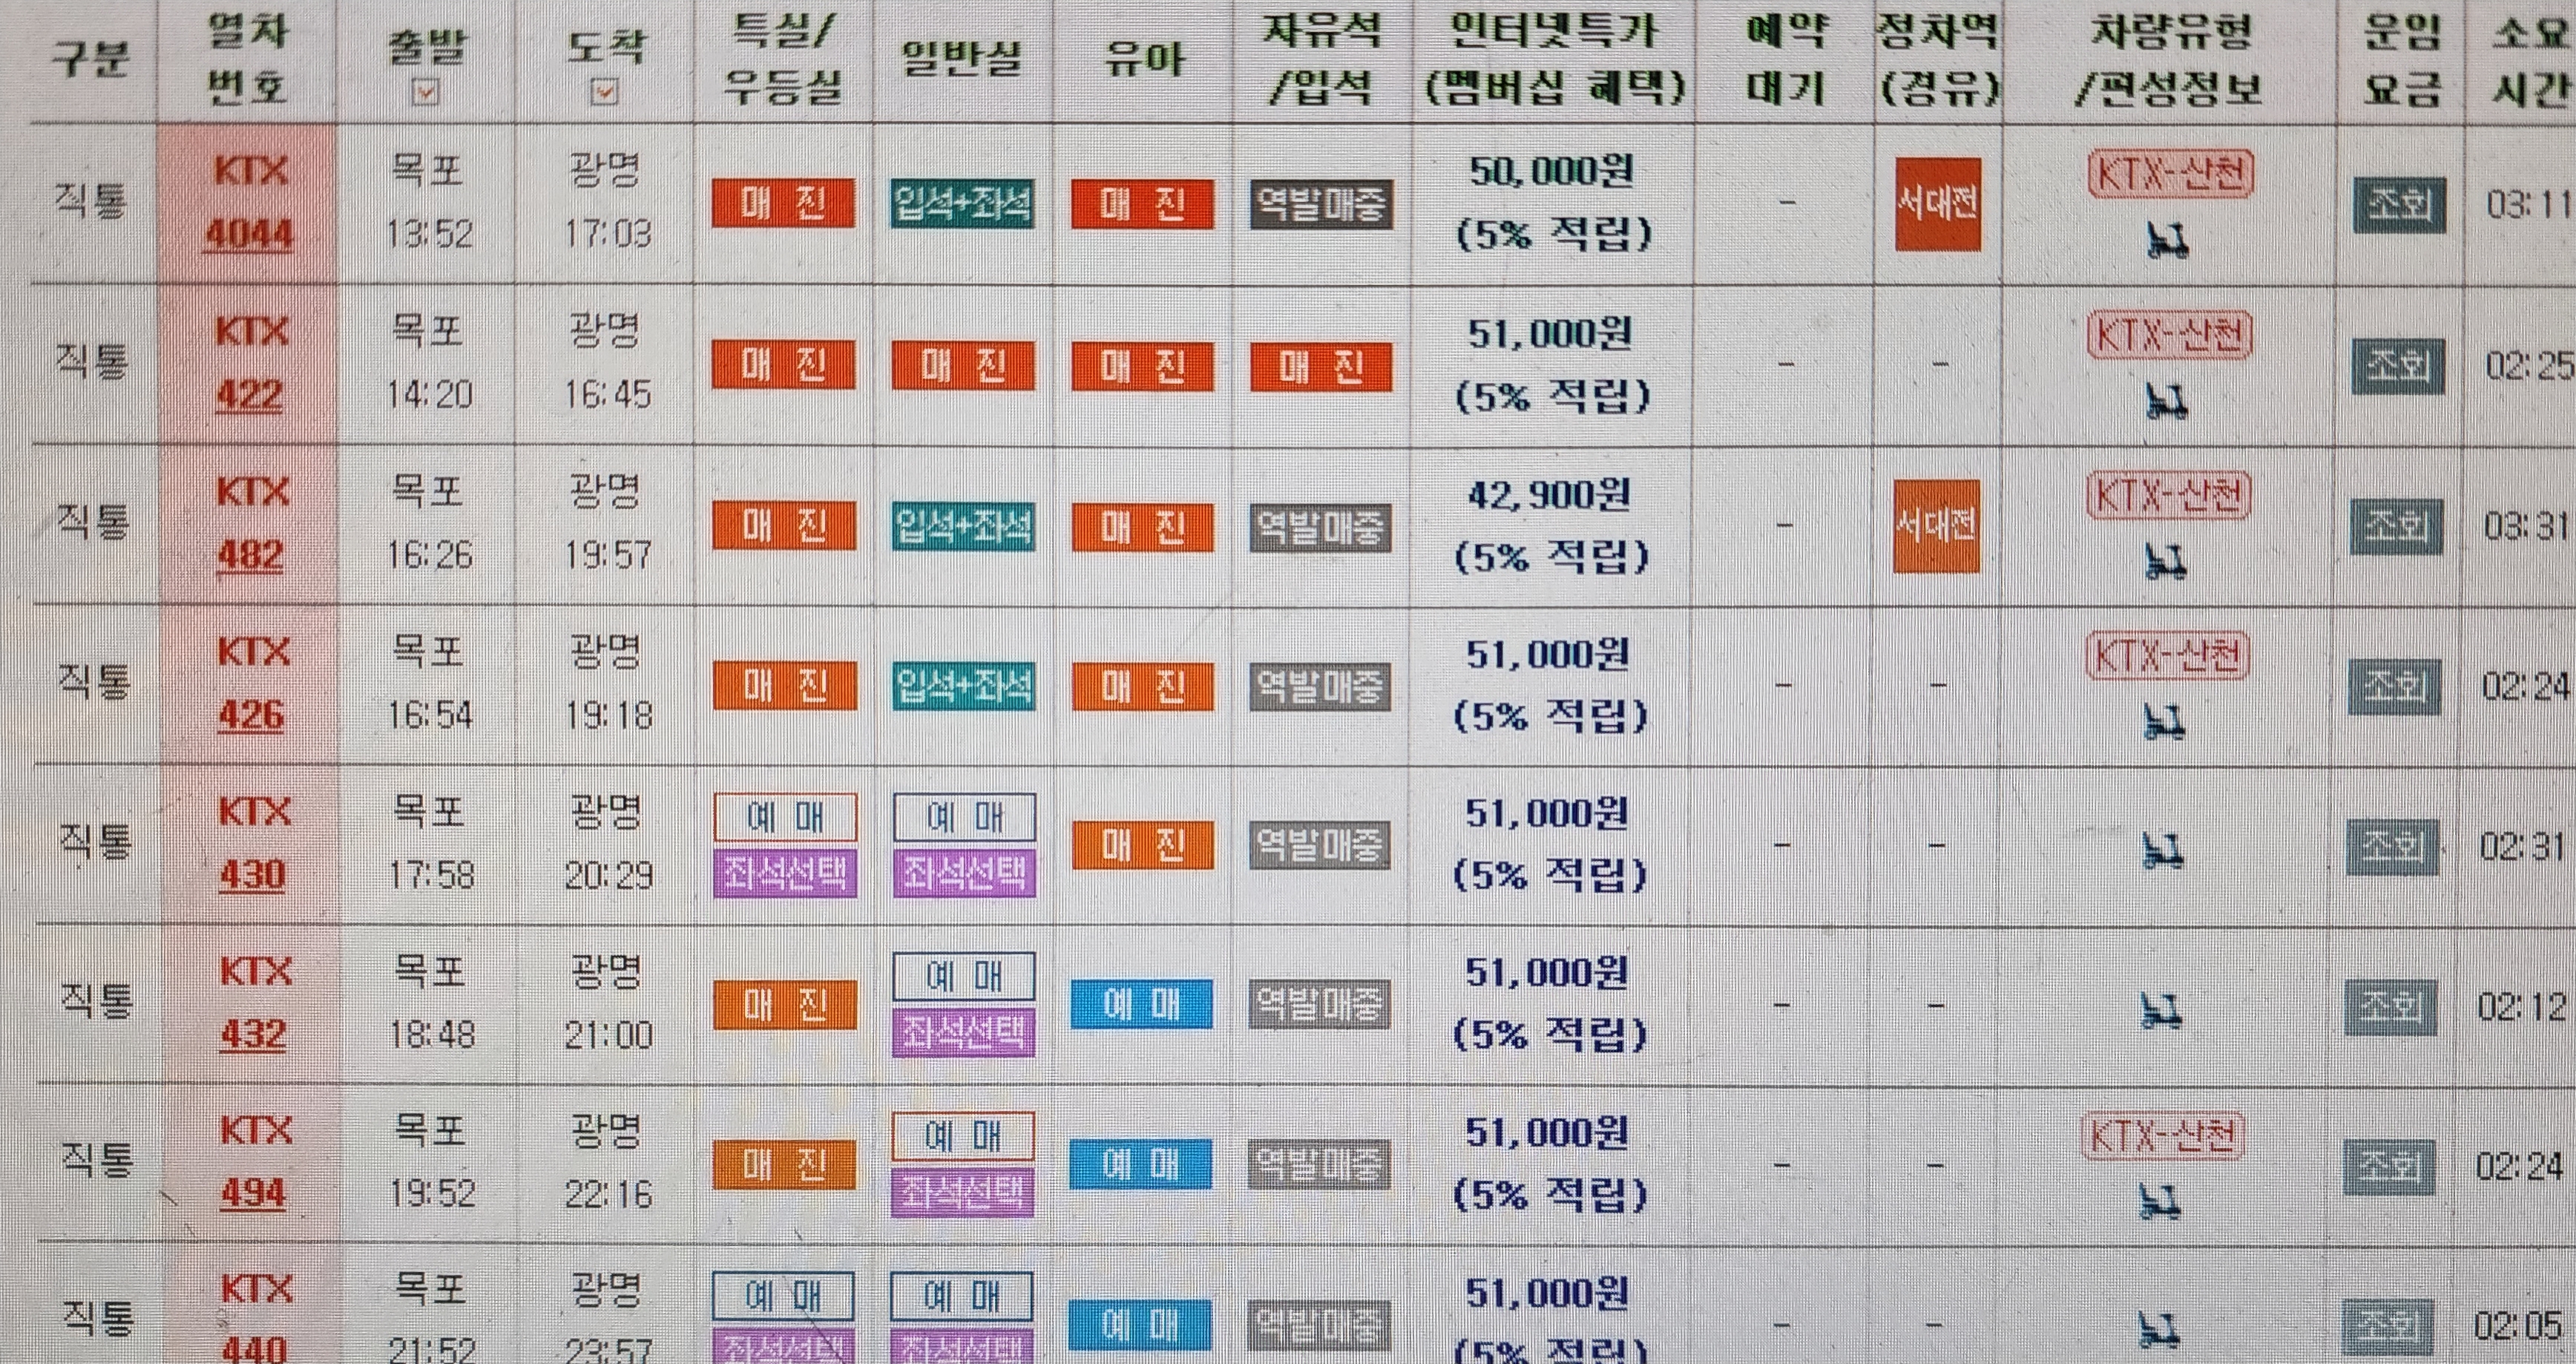This screenshot has height=1364, width=2576.
Task: Click 역발매중 for train 4044
Action: (1322, 205)
